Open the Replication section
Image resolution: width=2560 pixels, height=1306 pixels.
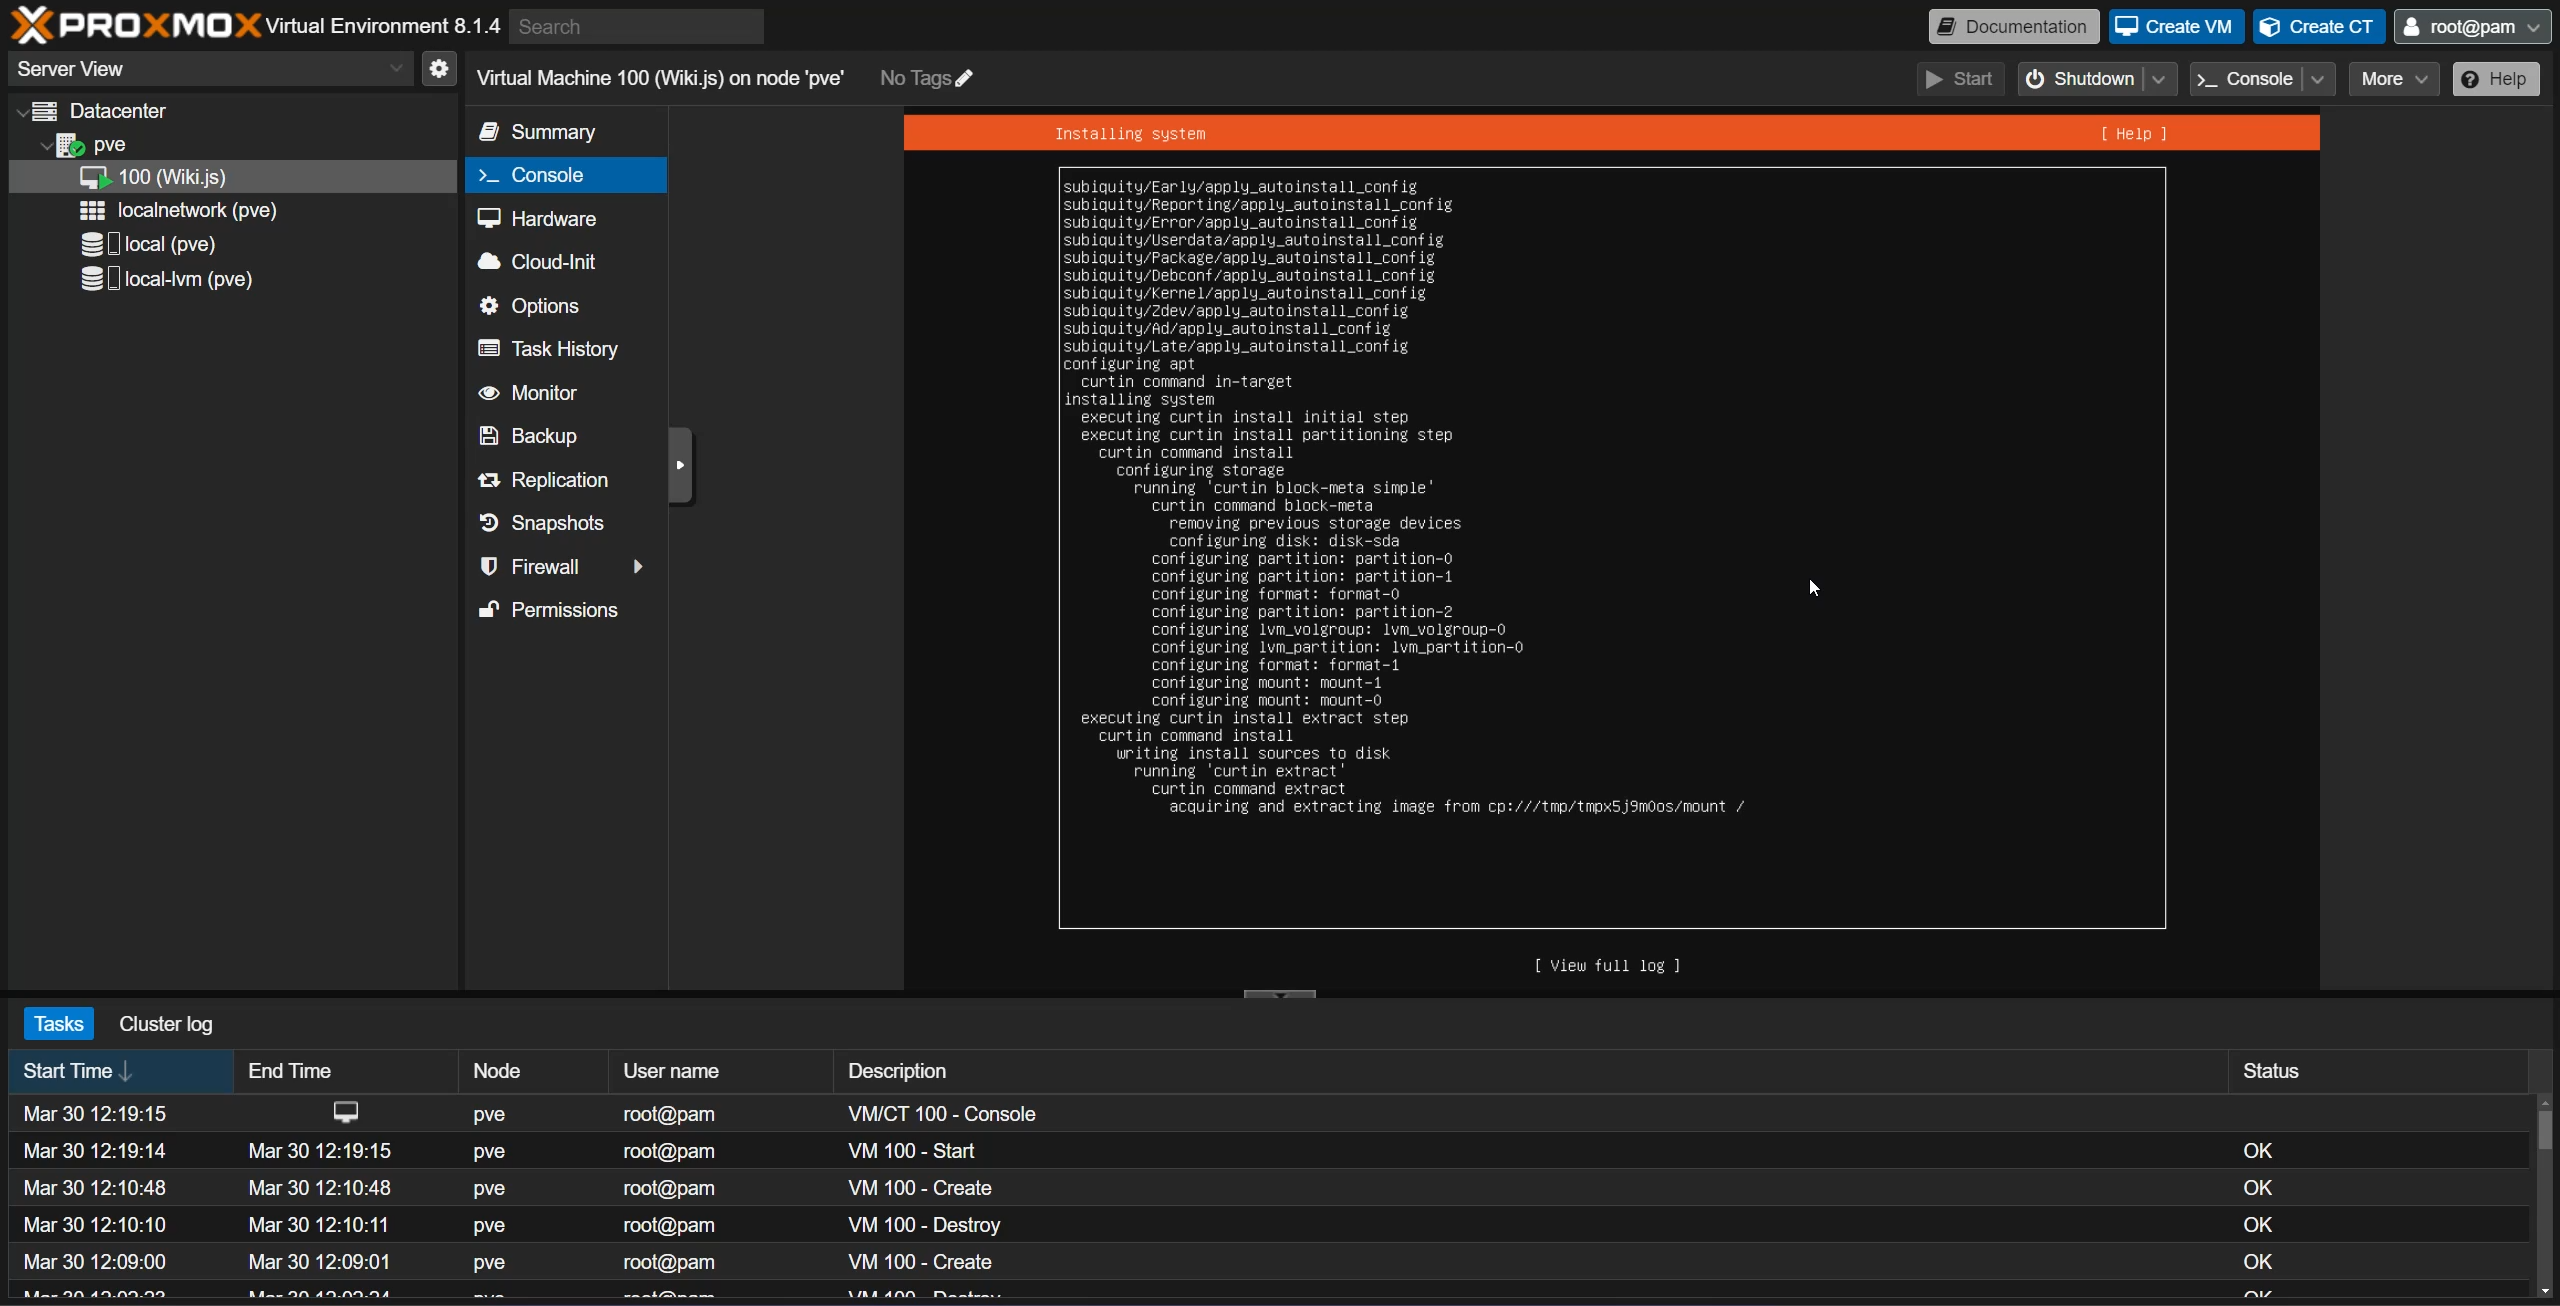pyautogui.click(x=559, y=480)
